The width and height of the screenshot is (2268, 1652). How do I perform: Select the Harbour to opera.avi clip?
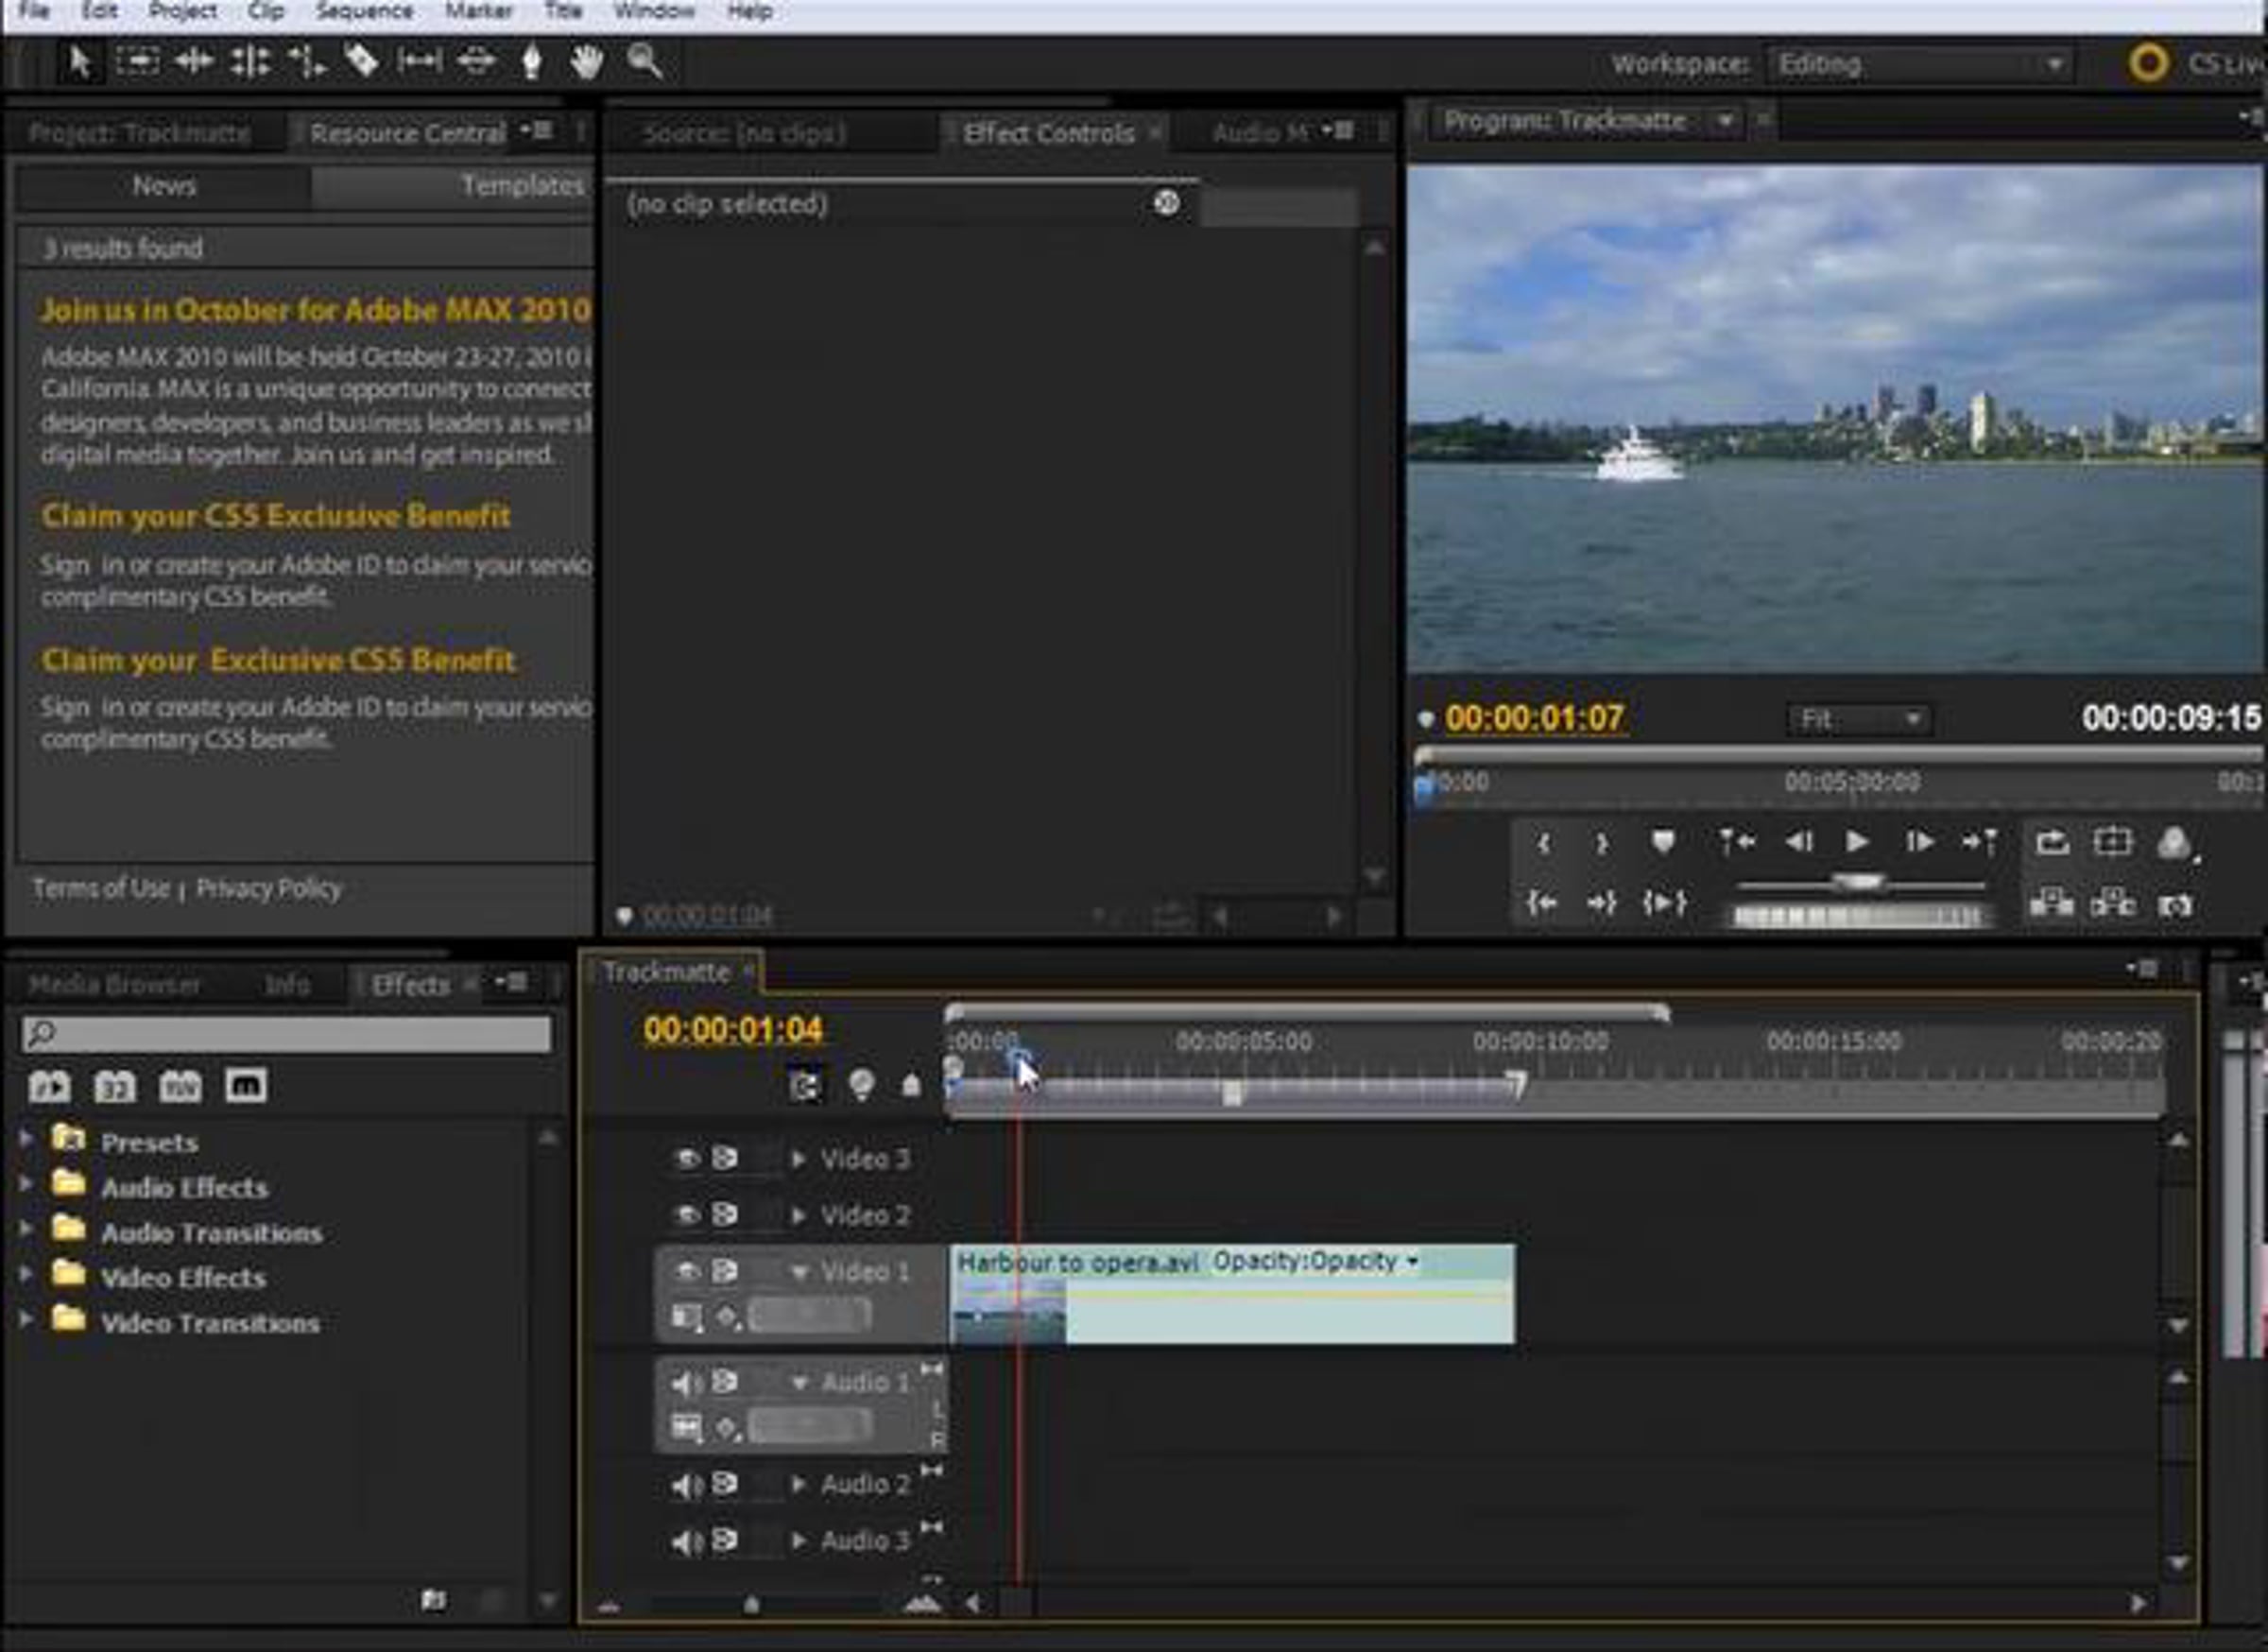[1232, 1294]
